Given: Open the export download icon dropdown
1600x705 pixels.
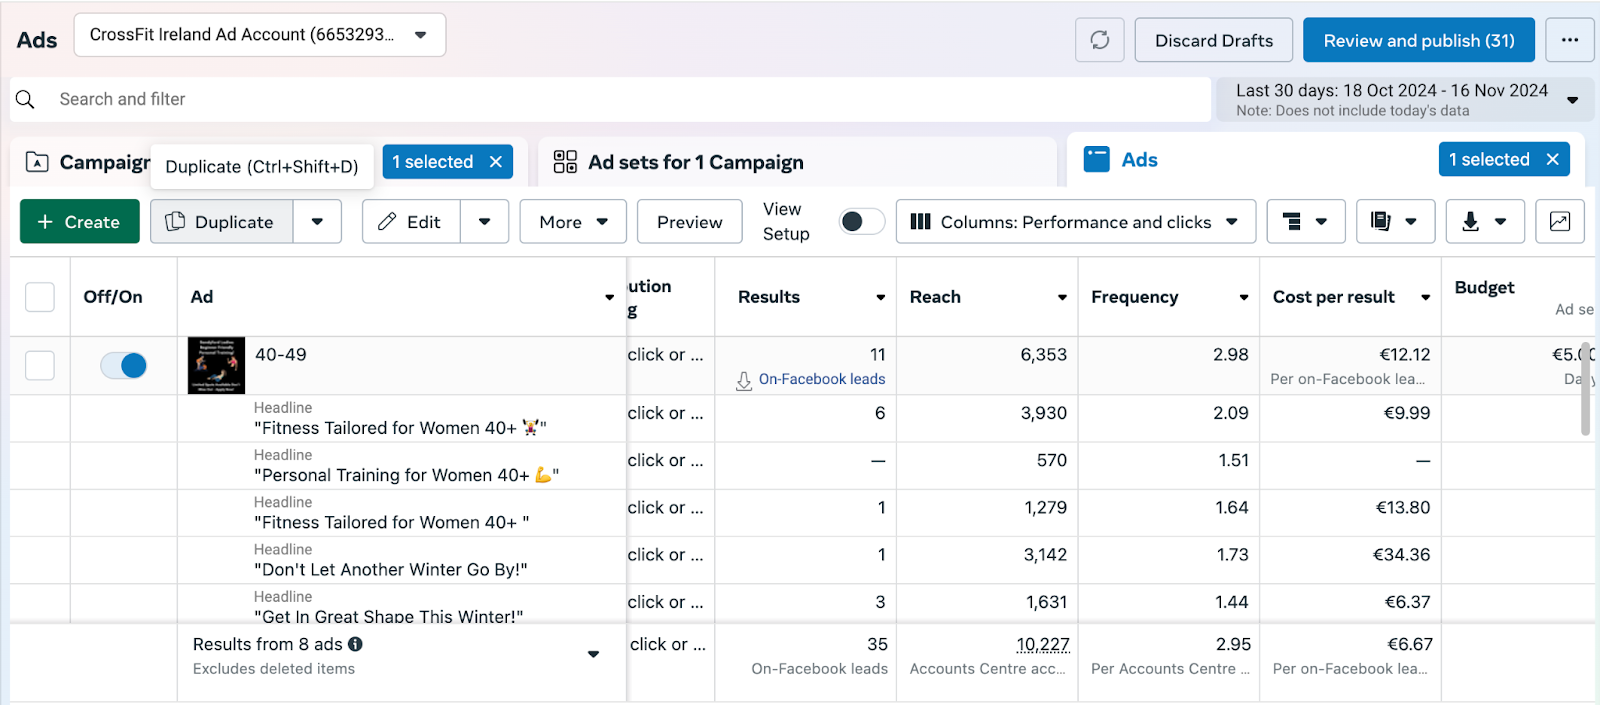Looking at the screenshot, I should [x=1485, y=221].
